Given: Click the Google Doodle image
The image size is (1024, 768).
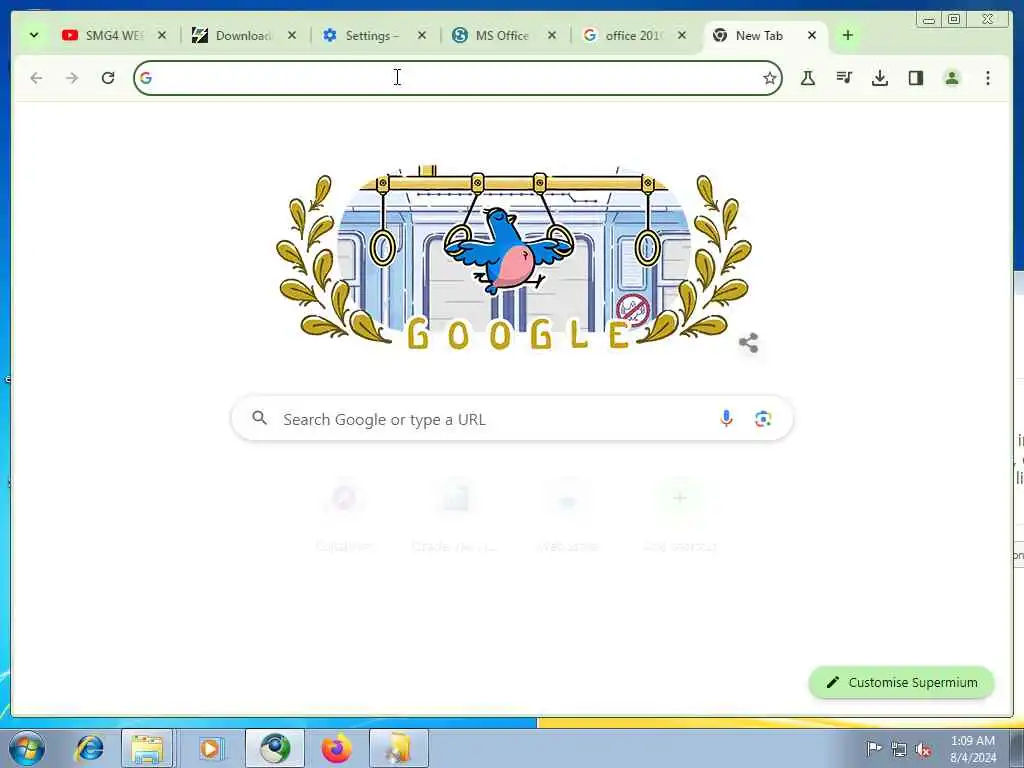Looking at the screenshot, I should (513, 259).
